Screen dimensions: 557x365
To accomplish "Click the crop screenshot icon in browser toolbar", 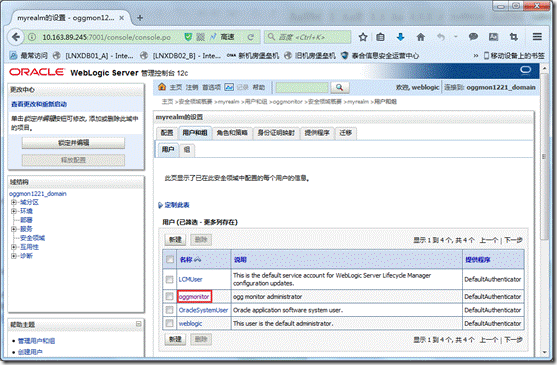I will pos(514,37).
